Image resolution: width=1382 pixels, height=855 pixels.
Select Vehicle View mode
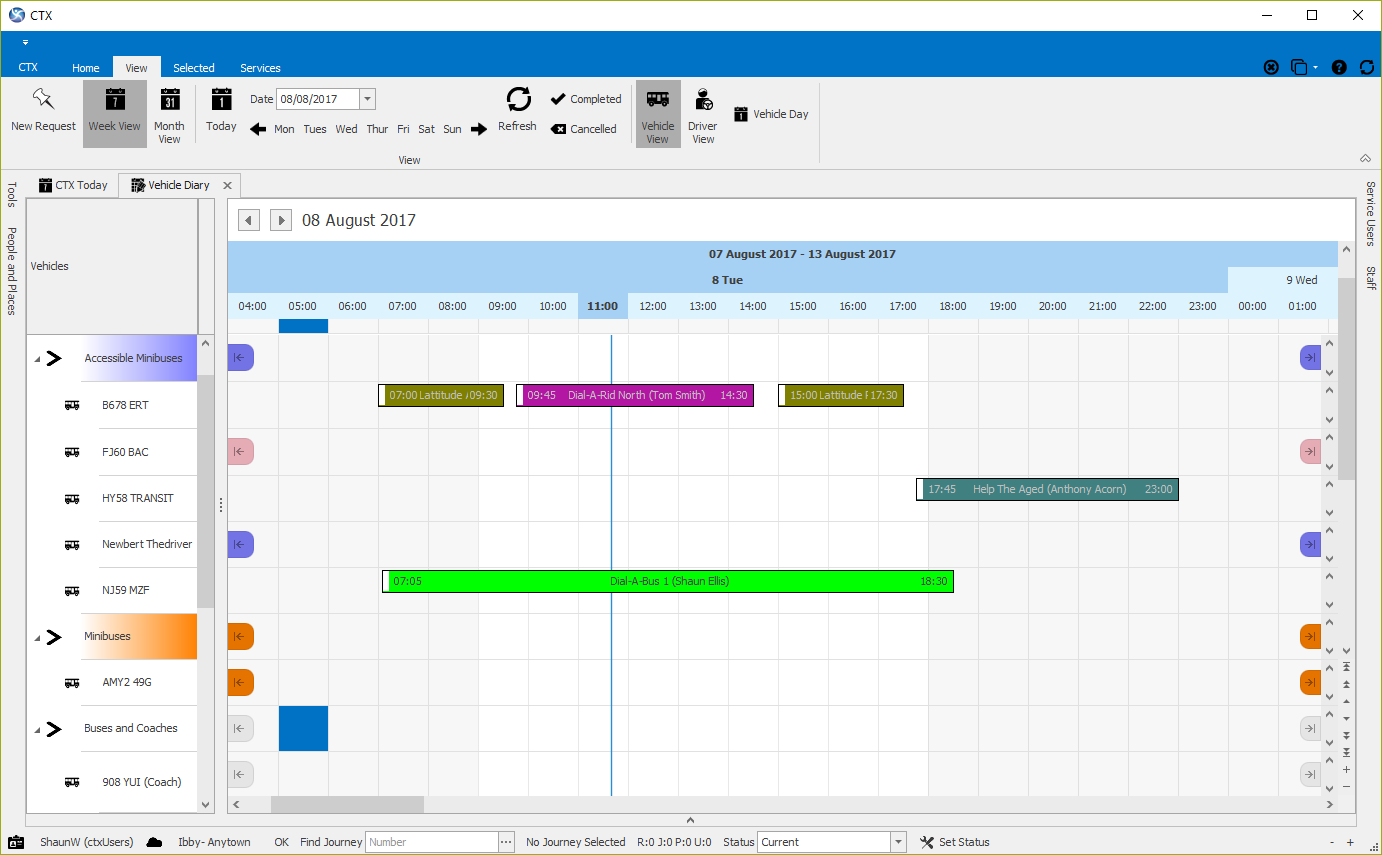[658, 114]
